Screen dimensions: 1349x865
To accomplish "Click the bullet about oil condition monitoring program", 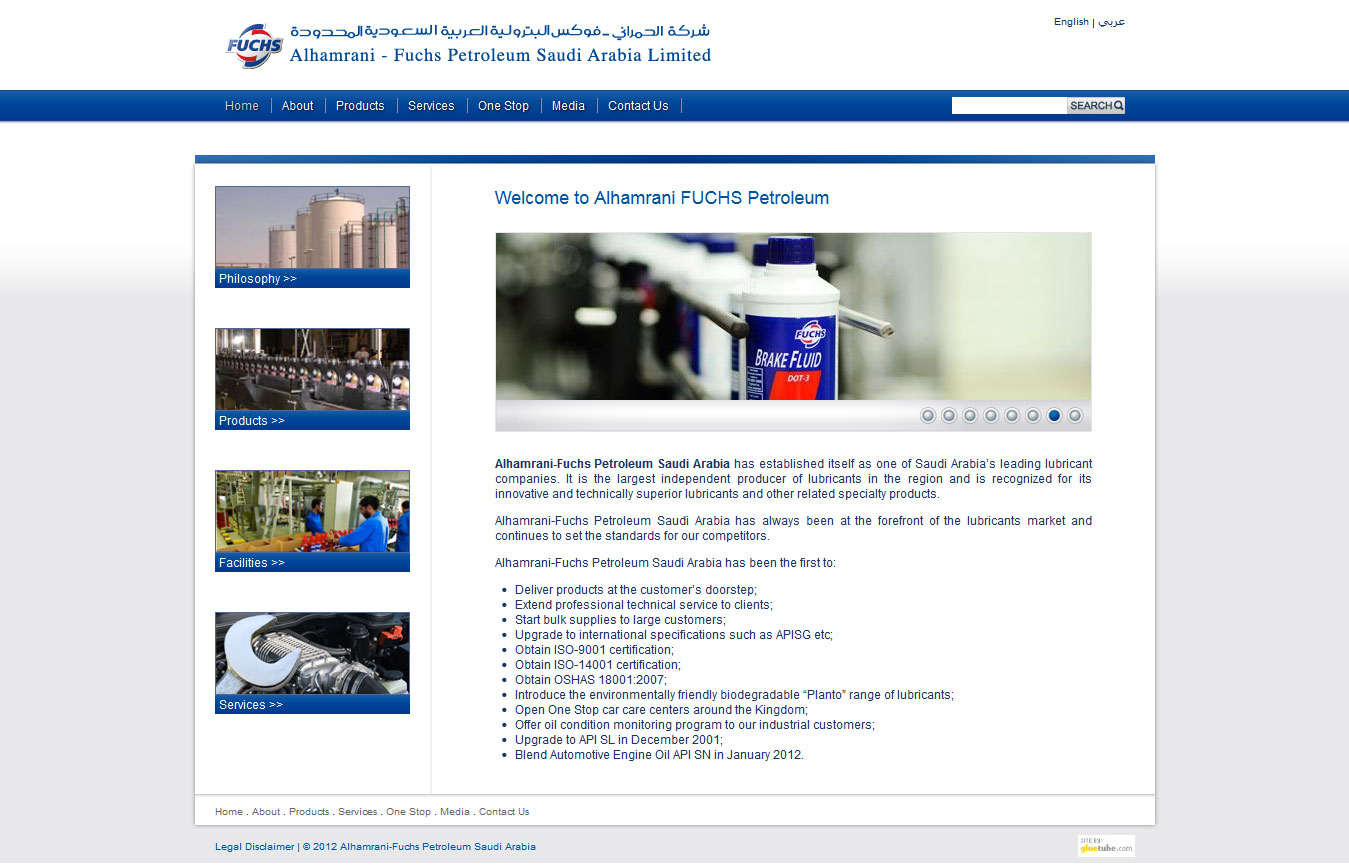I will 695,725.
